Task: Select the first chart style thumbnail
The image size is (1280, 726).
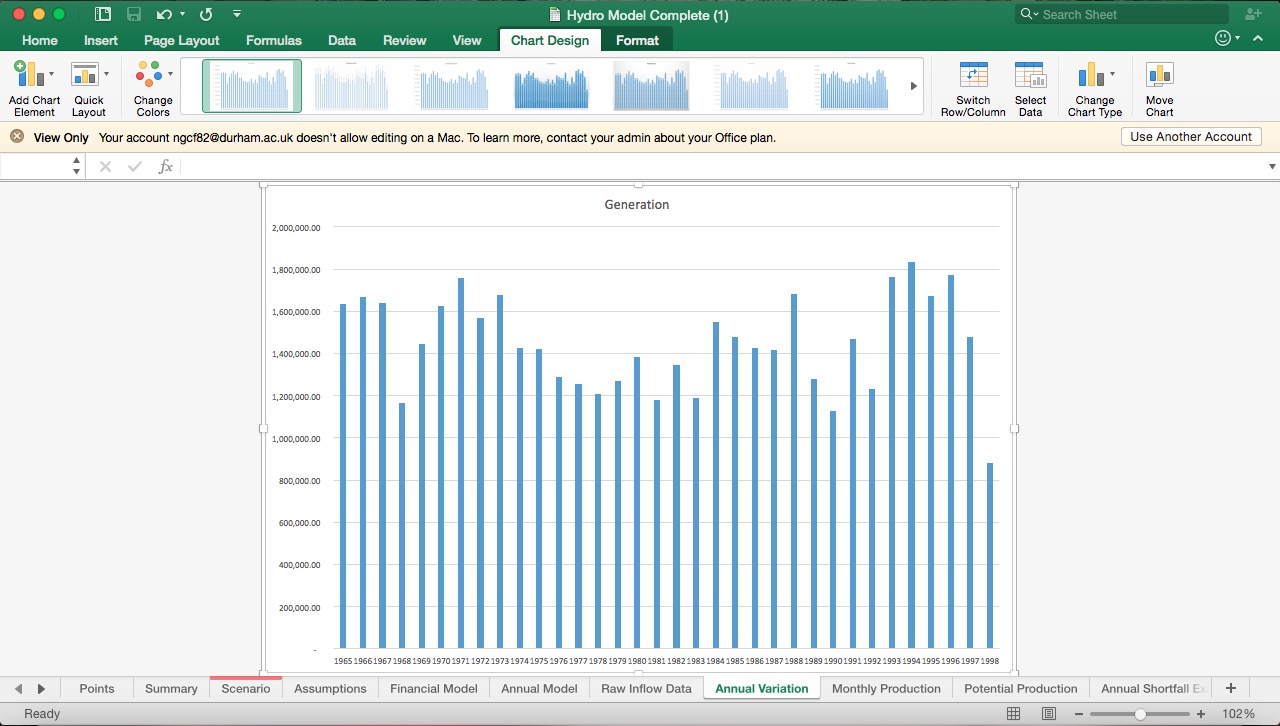Action: pos(251,86)
